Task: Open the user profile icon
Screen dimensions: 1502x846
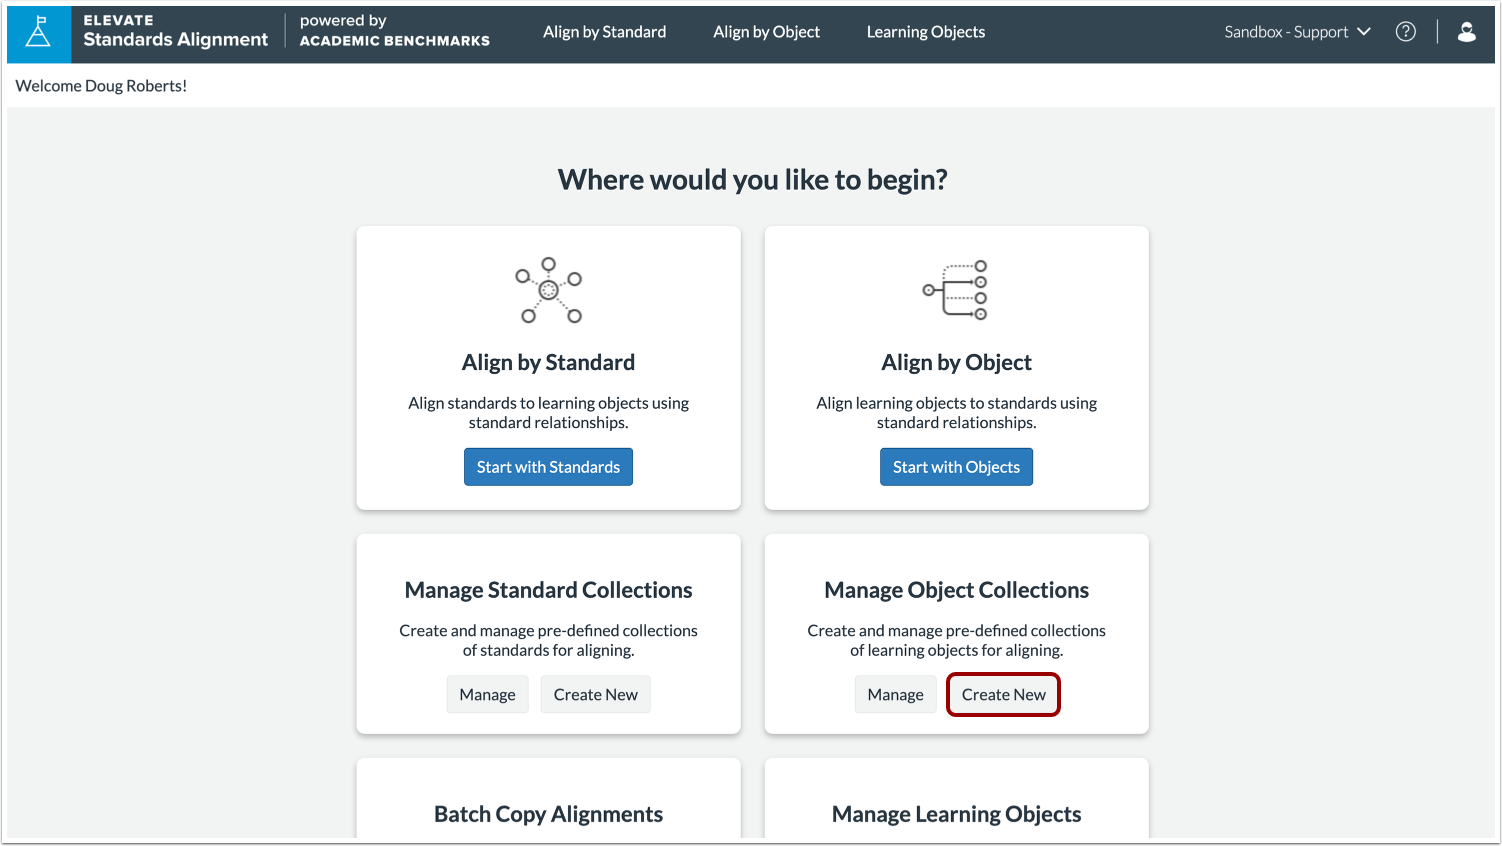Action: pos(1466,32)
